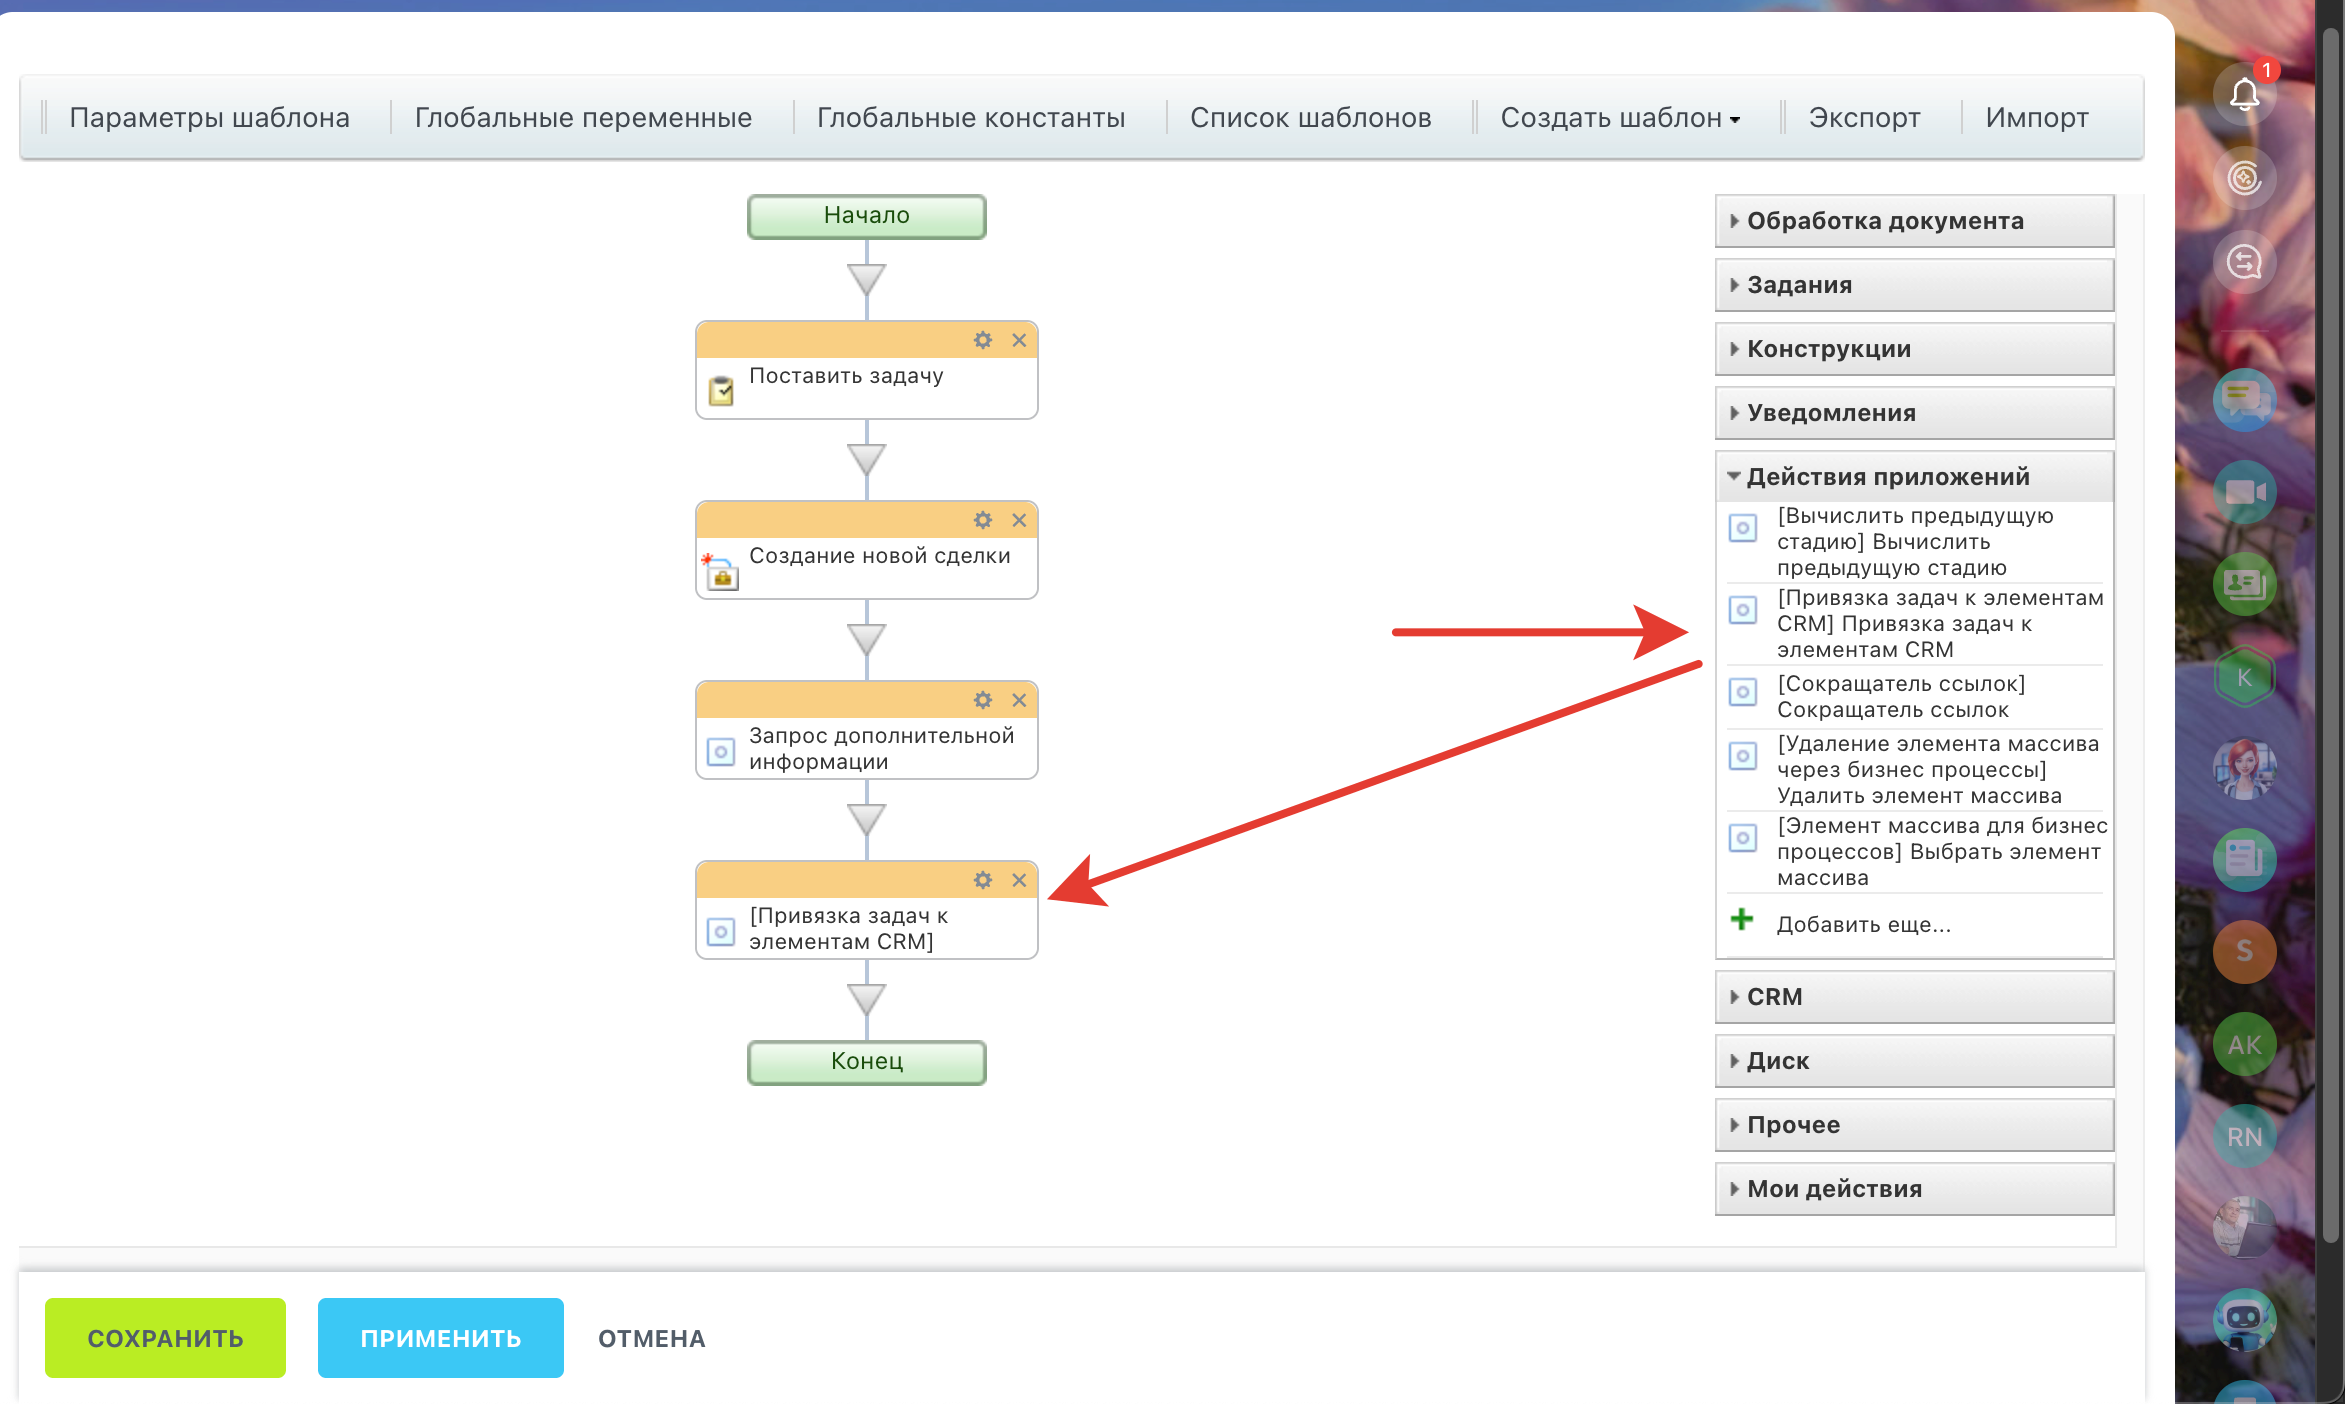Select the Начало start block
The width and height of the screenshot is (2345, 1404).
pyautogui.click(x=866, y=216)
